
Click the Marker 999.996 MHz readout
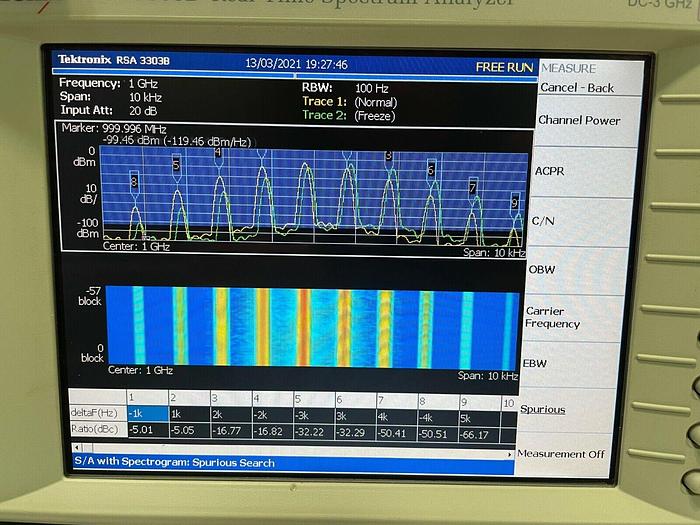pyautogui.click(x=114, y=129)
